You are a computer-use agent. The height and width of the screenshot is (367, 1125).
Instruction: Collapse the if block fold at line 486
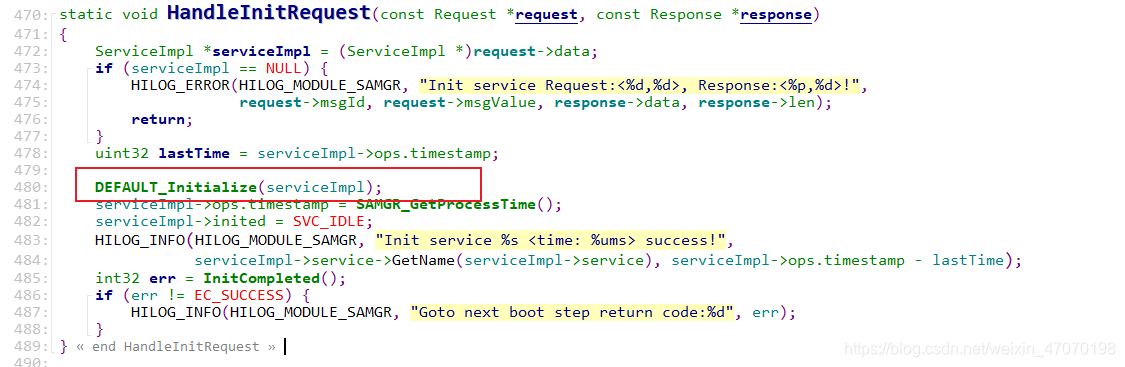coord(90,295)
